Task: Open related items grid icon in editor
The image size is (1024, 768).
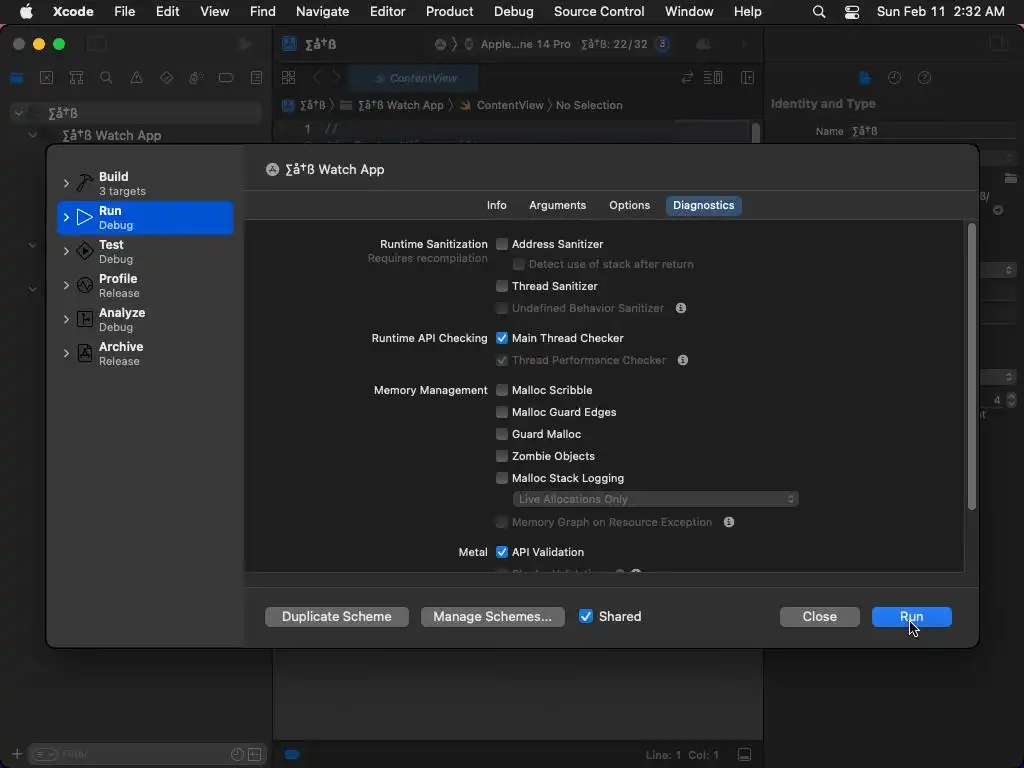Action: coord(289,78)
